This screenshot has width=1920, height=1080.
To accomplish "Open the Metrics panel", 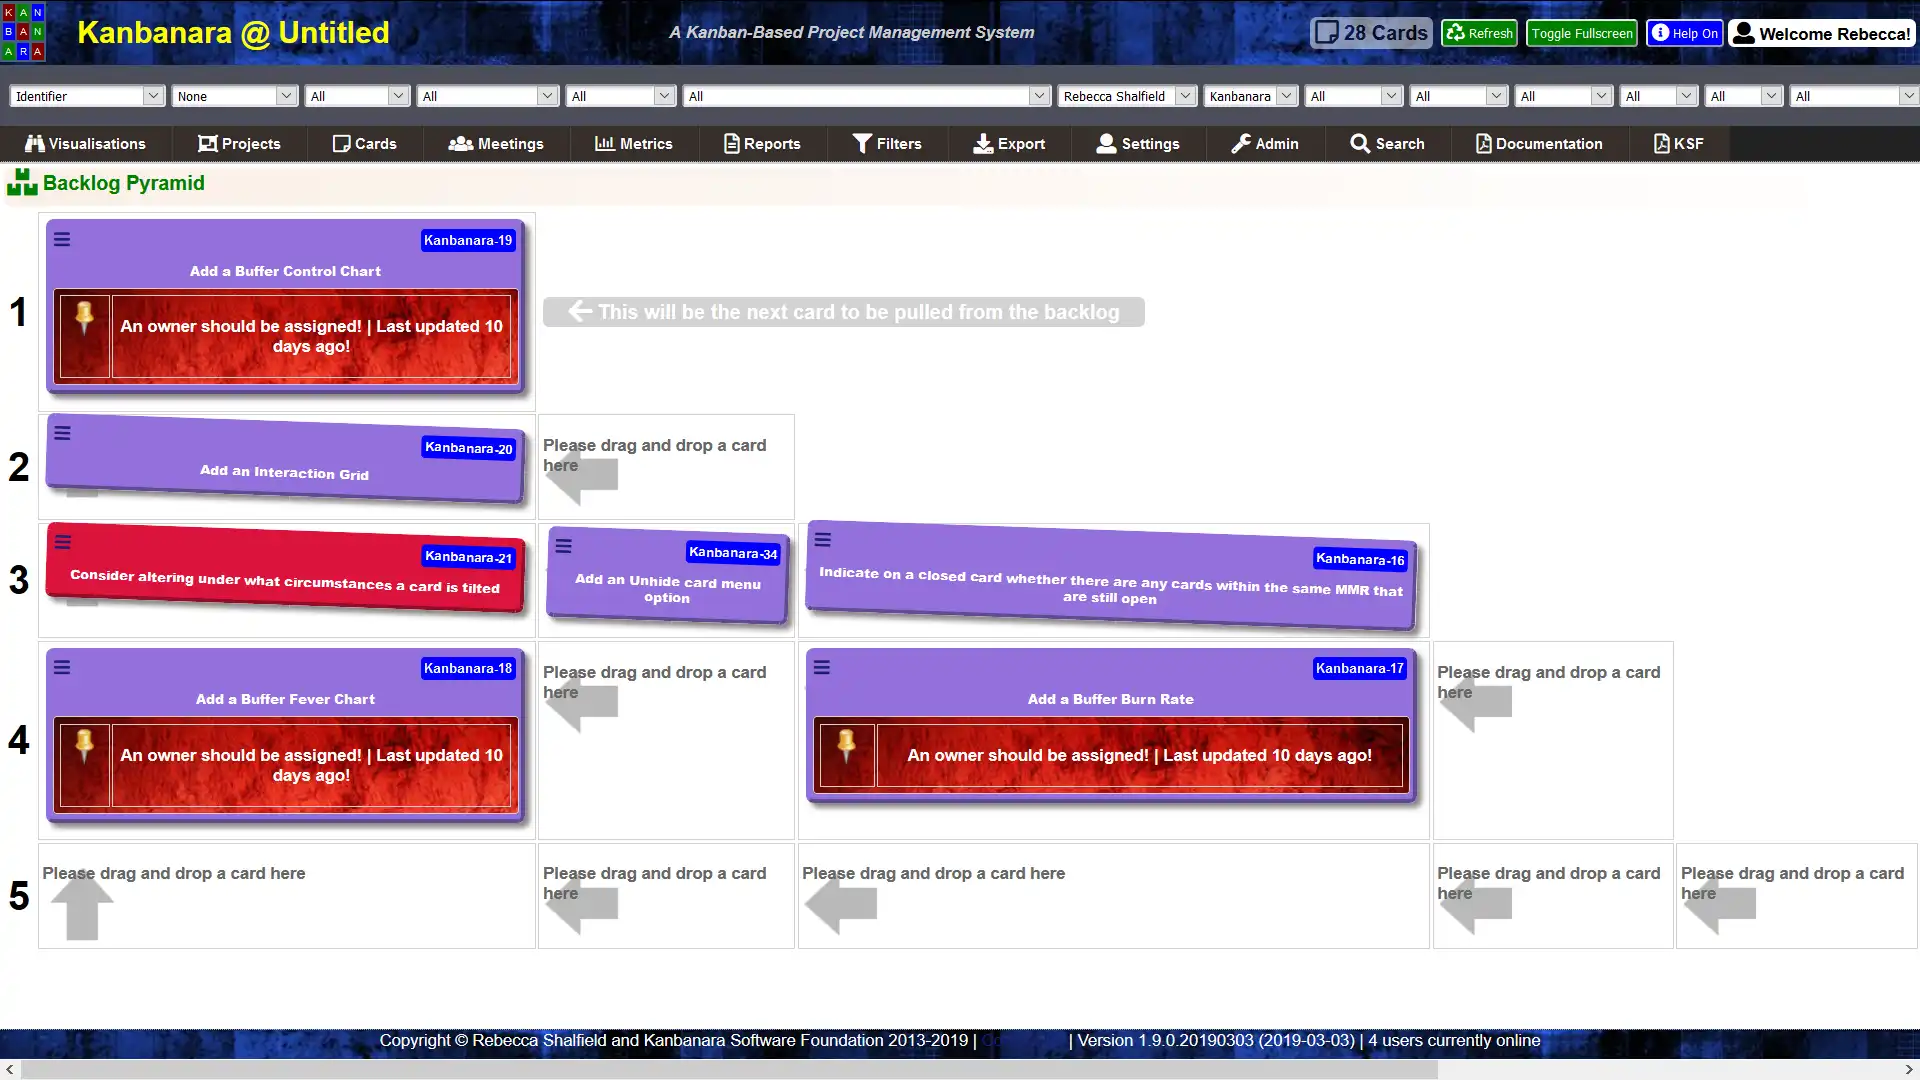I will (x=633, y=144).
